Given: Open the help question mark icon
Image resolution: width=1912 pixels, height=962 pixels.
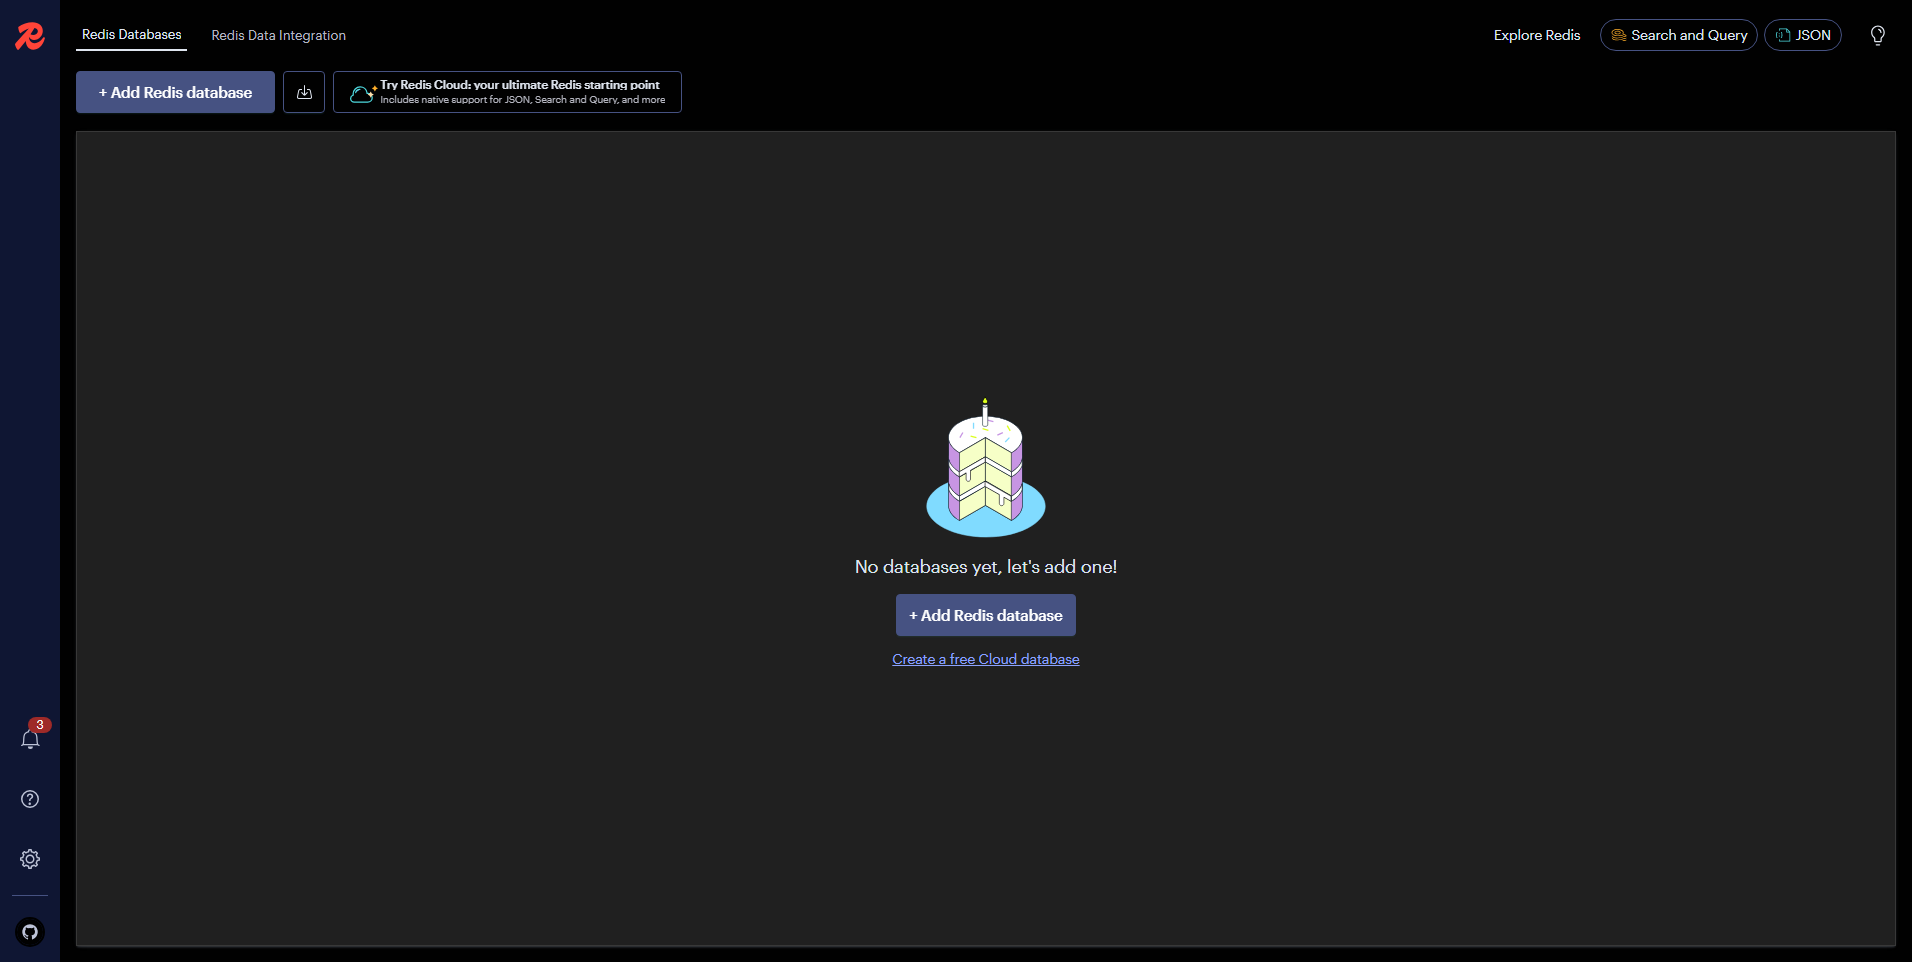Looking at the screenshot, I should click(30, 799).
